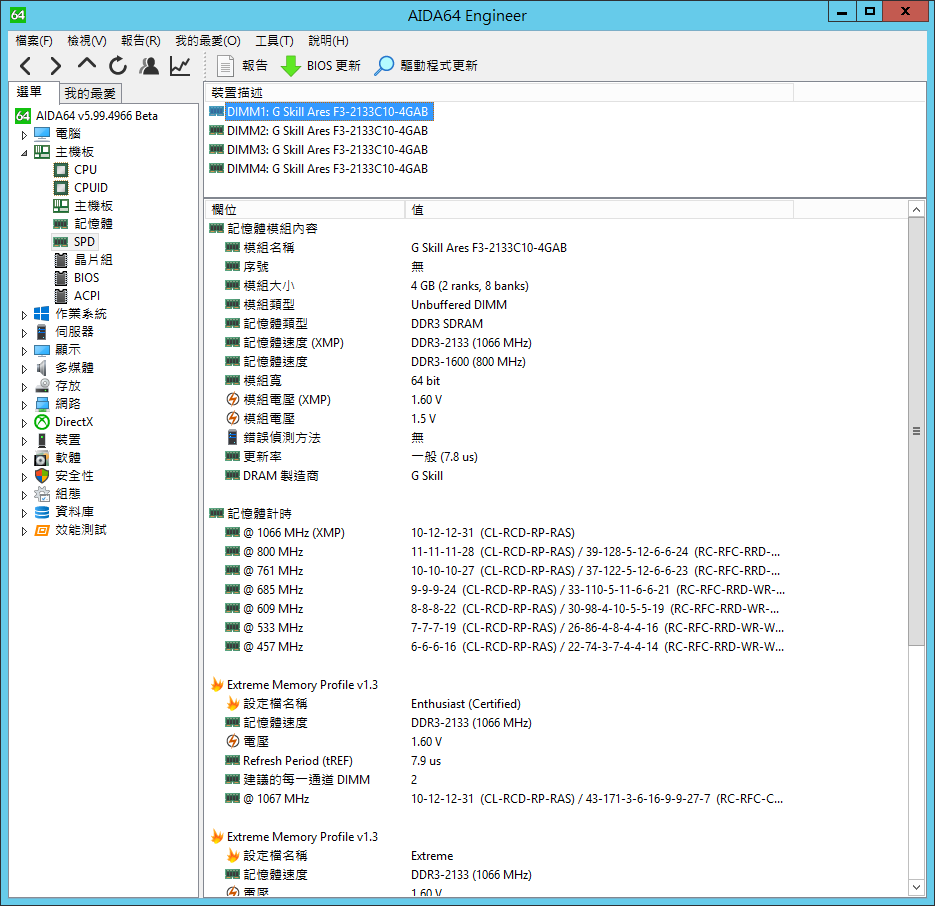Click the up-level arrow toolbar icon

[x=87, y=64]
